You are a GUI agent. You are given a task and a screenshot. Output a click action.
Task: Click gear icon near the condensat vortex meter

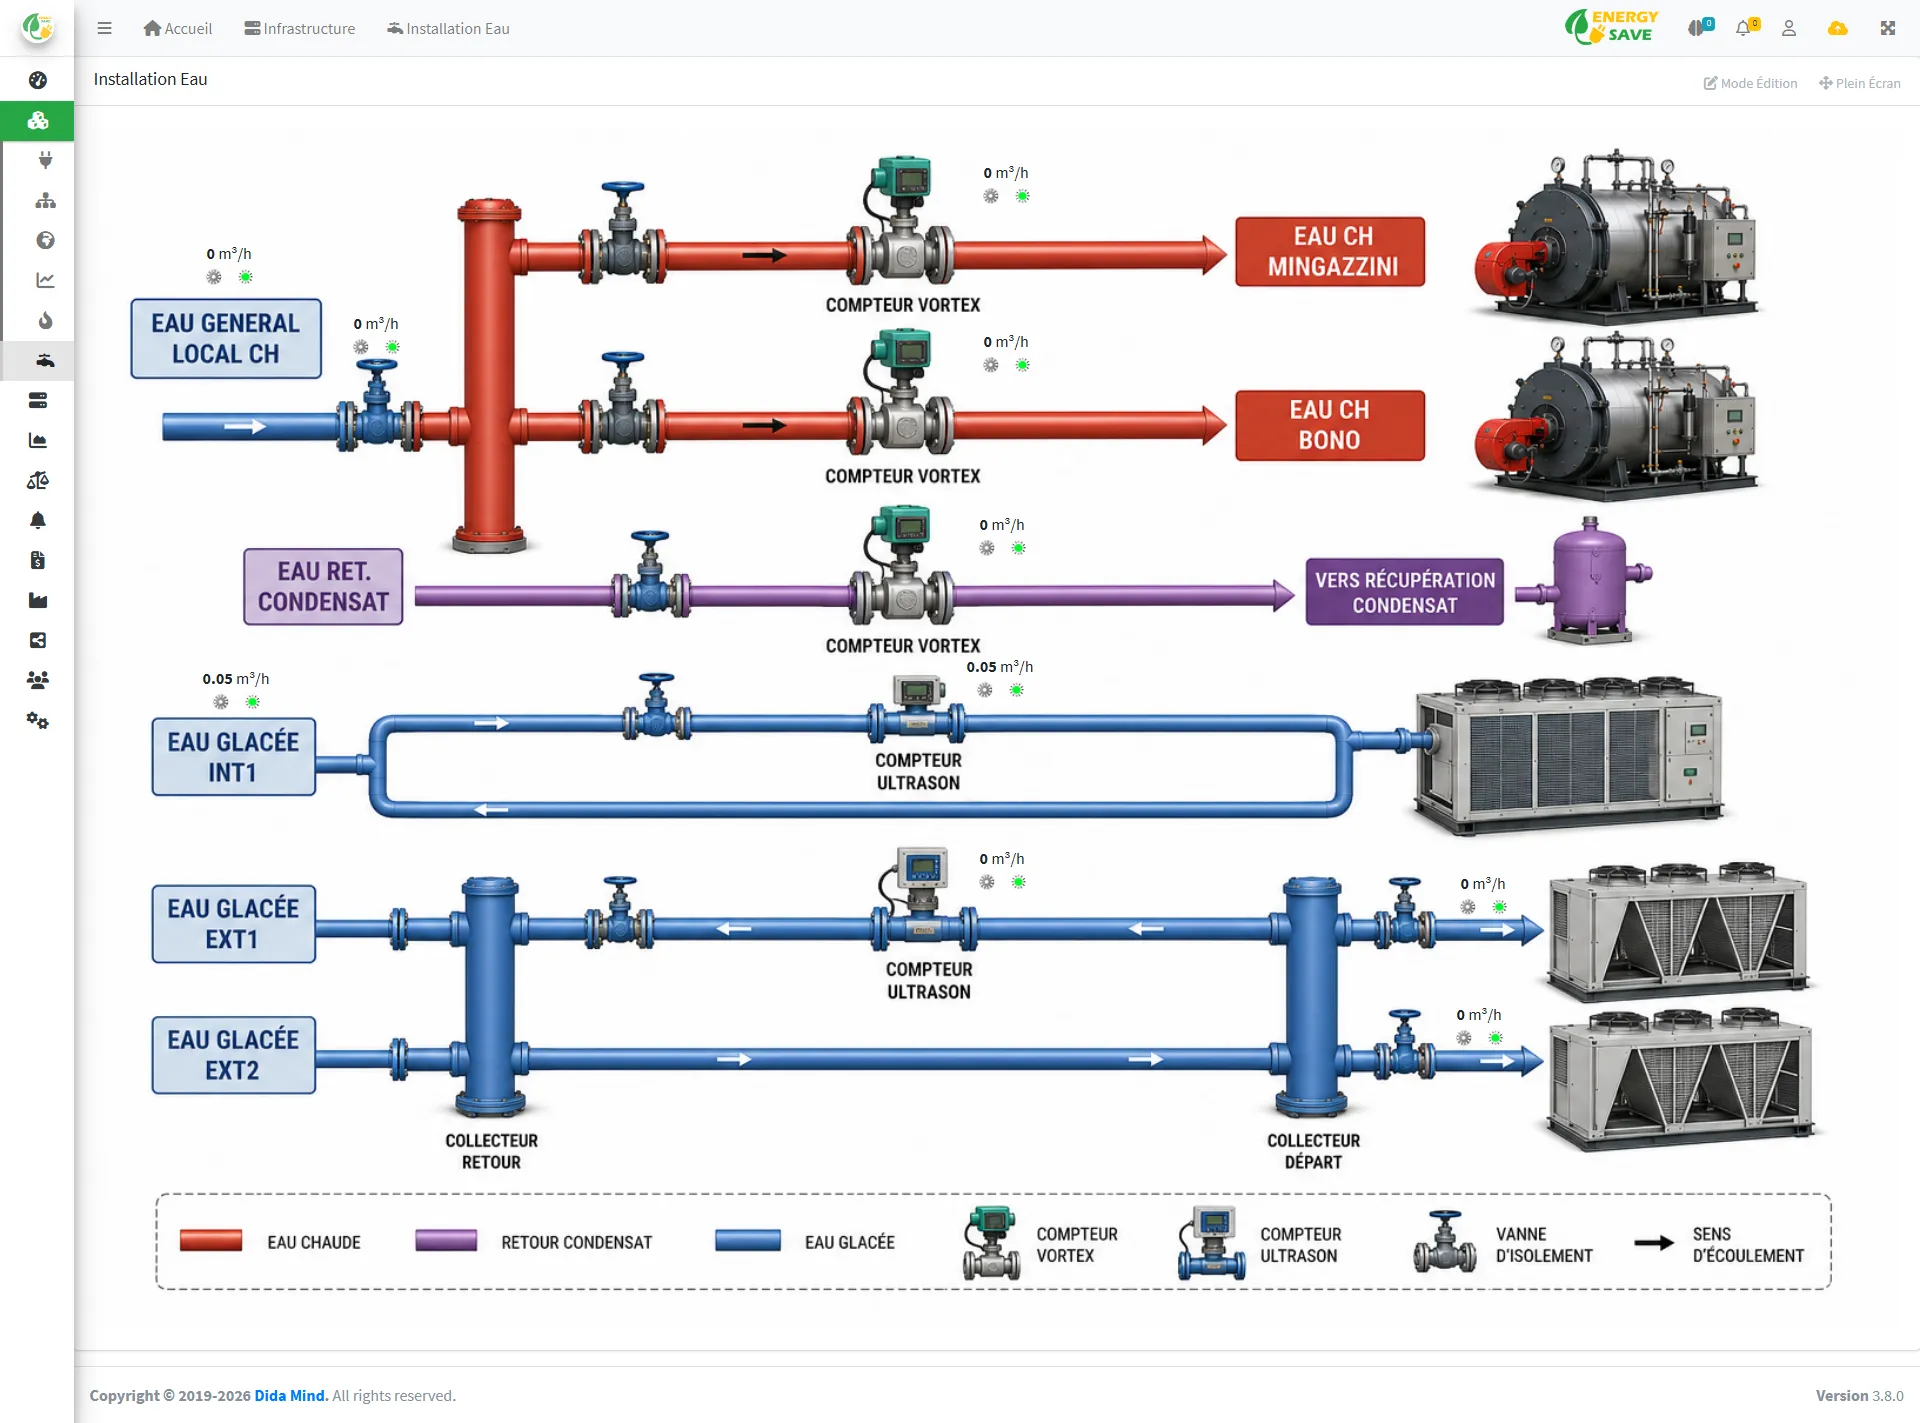click(987, 548)
